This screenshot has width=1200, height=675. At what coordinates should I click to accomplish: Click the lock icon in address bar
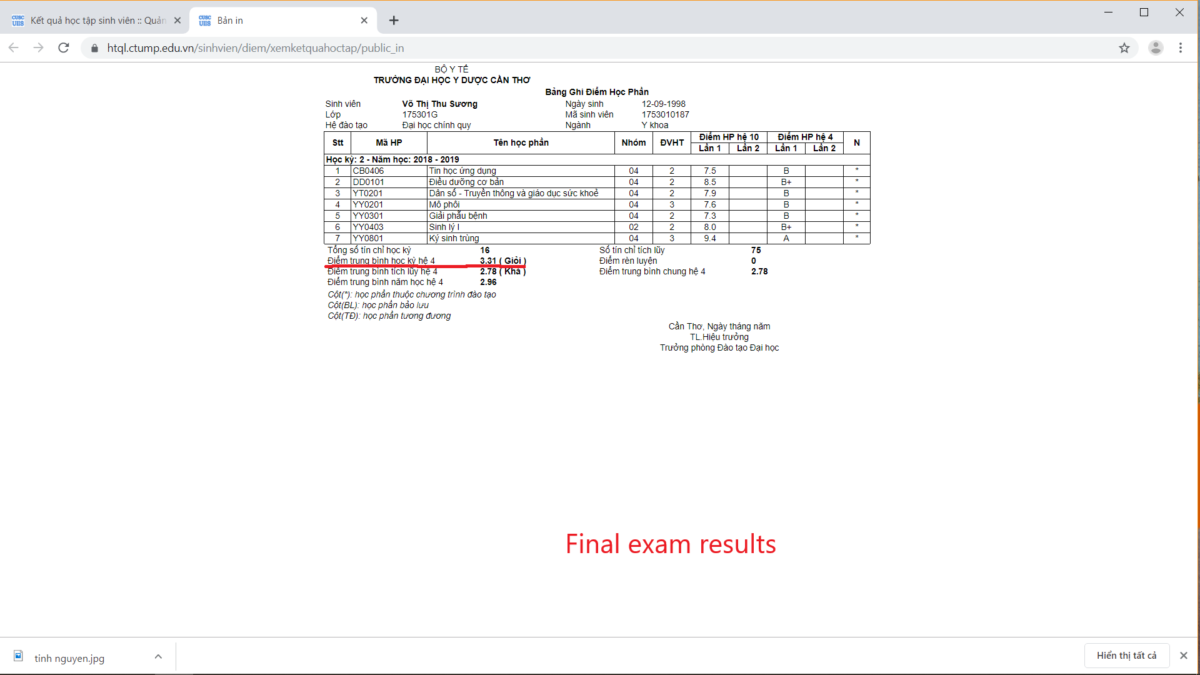(x=95, y=48)
